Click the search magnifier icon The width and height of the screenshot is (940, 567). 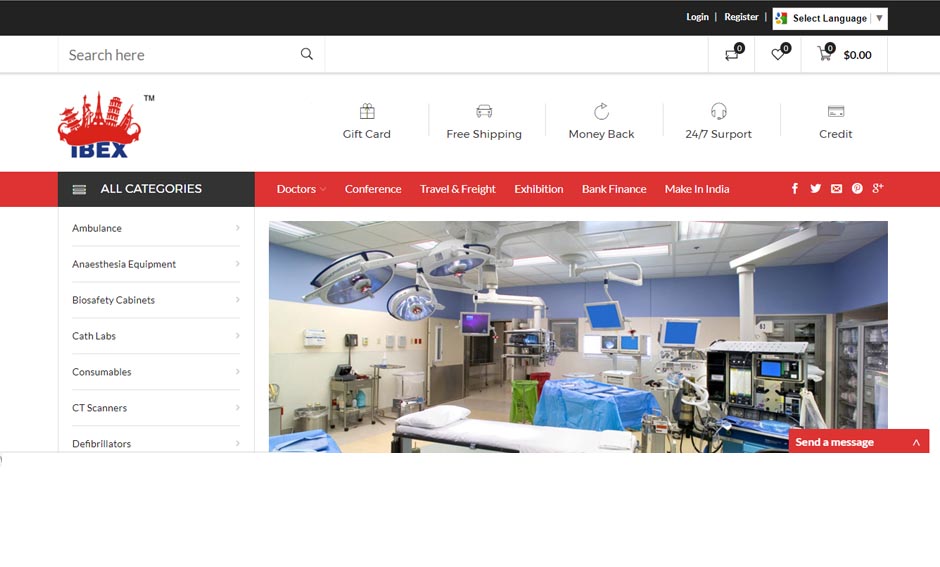[307, 54]
